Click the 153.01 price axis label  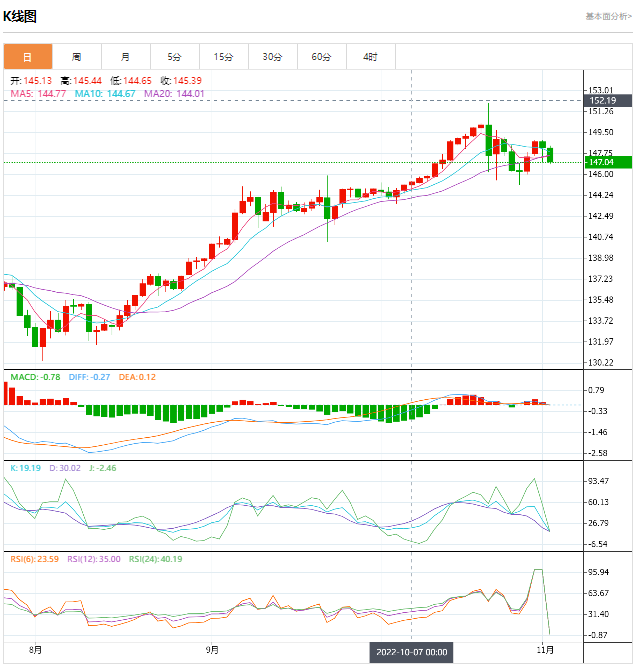coord(601,90)
